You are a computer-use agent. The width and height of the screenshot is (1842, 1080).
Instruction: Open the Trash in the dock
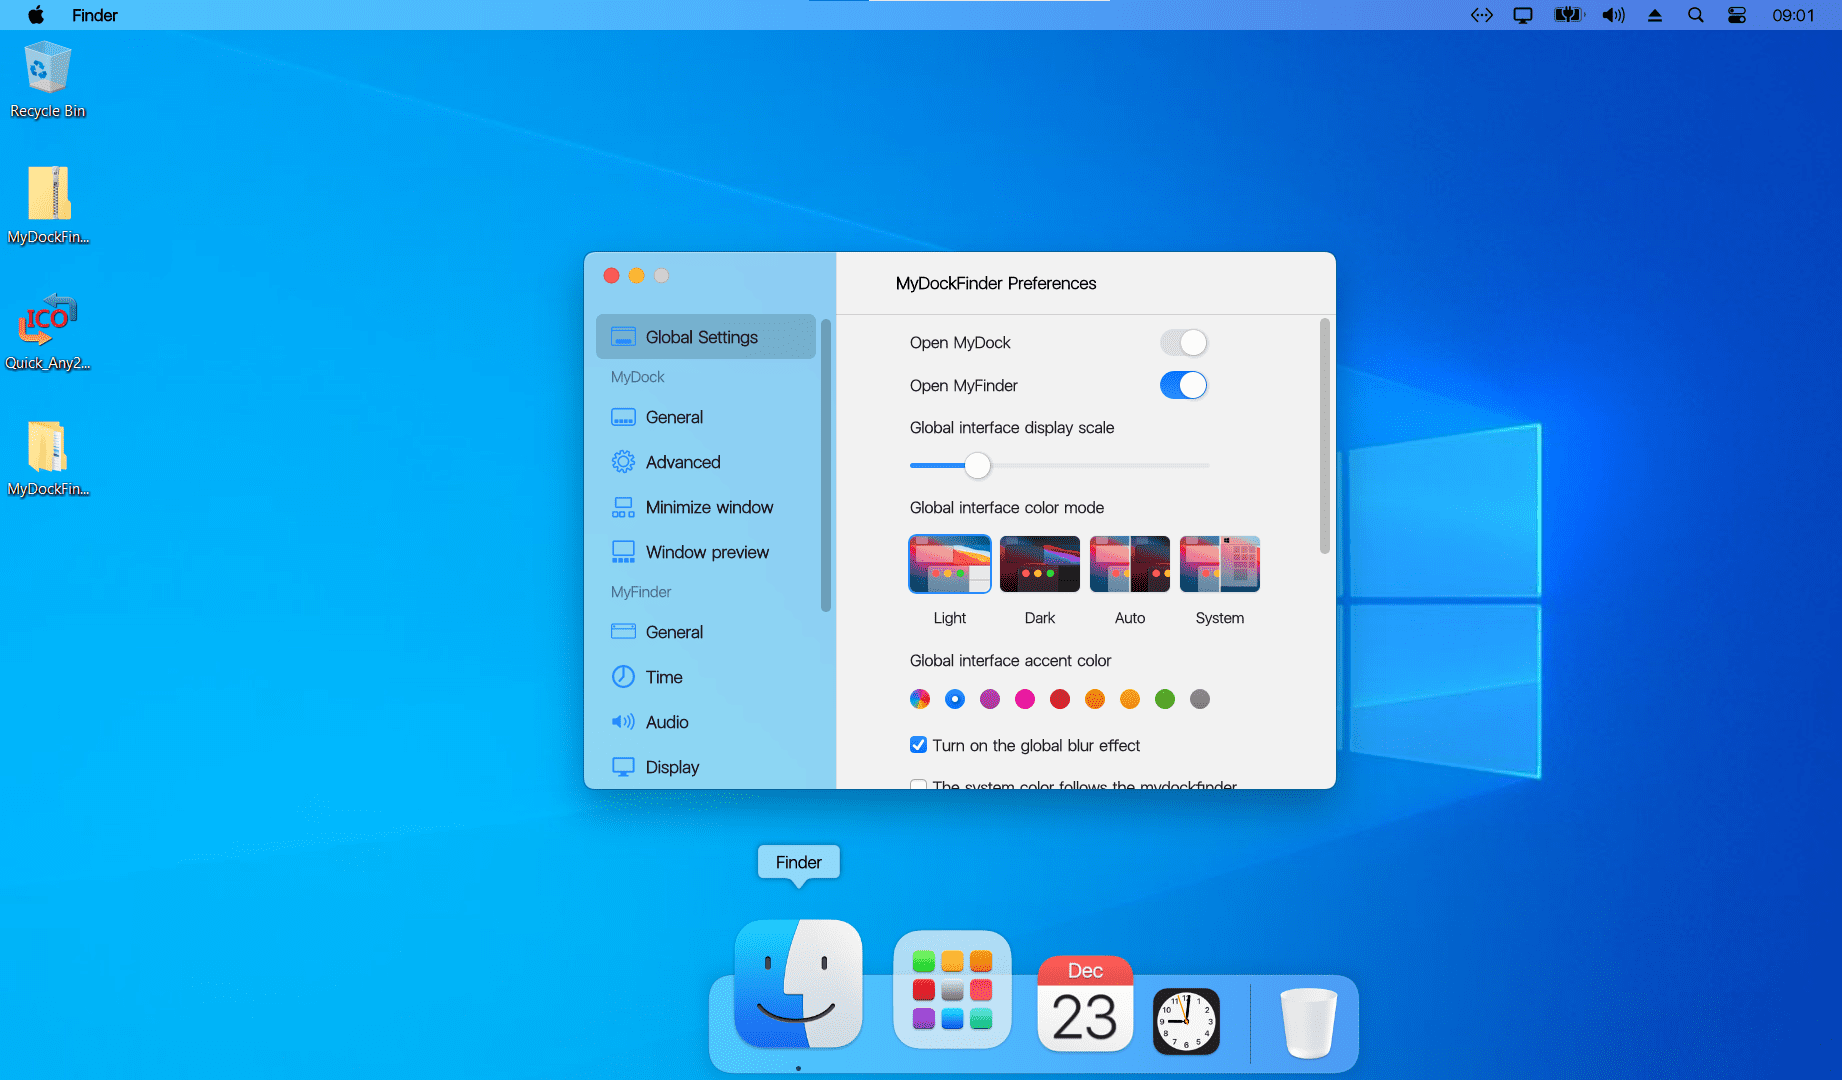click(x=1309, y=1022)
